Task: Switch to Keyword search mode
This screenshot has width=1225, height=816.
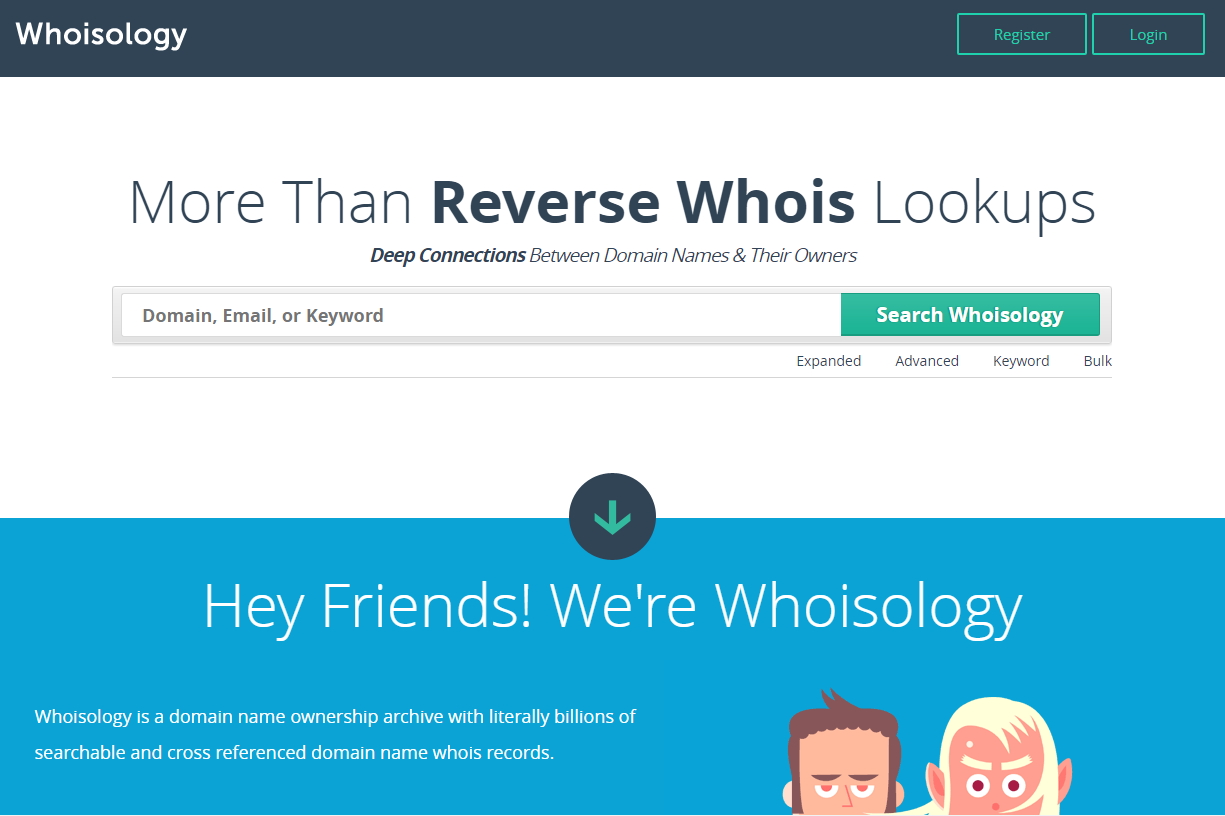Action: point(1021,361)
